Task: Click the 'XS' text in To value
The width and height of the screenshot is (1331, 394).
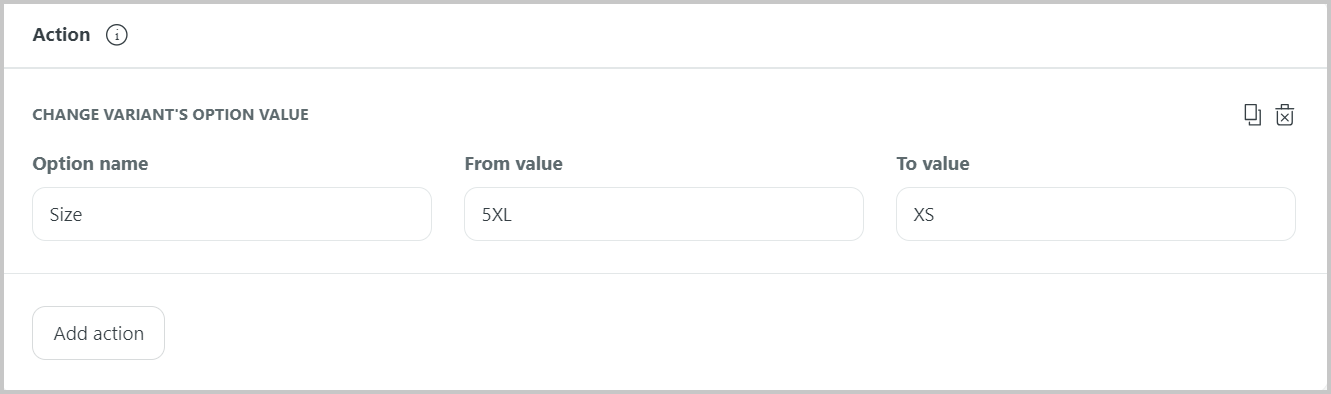Action: point(924,214)
